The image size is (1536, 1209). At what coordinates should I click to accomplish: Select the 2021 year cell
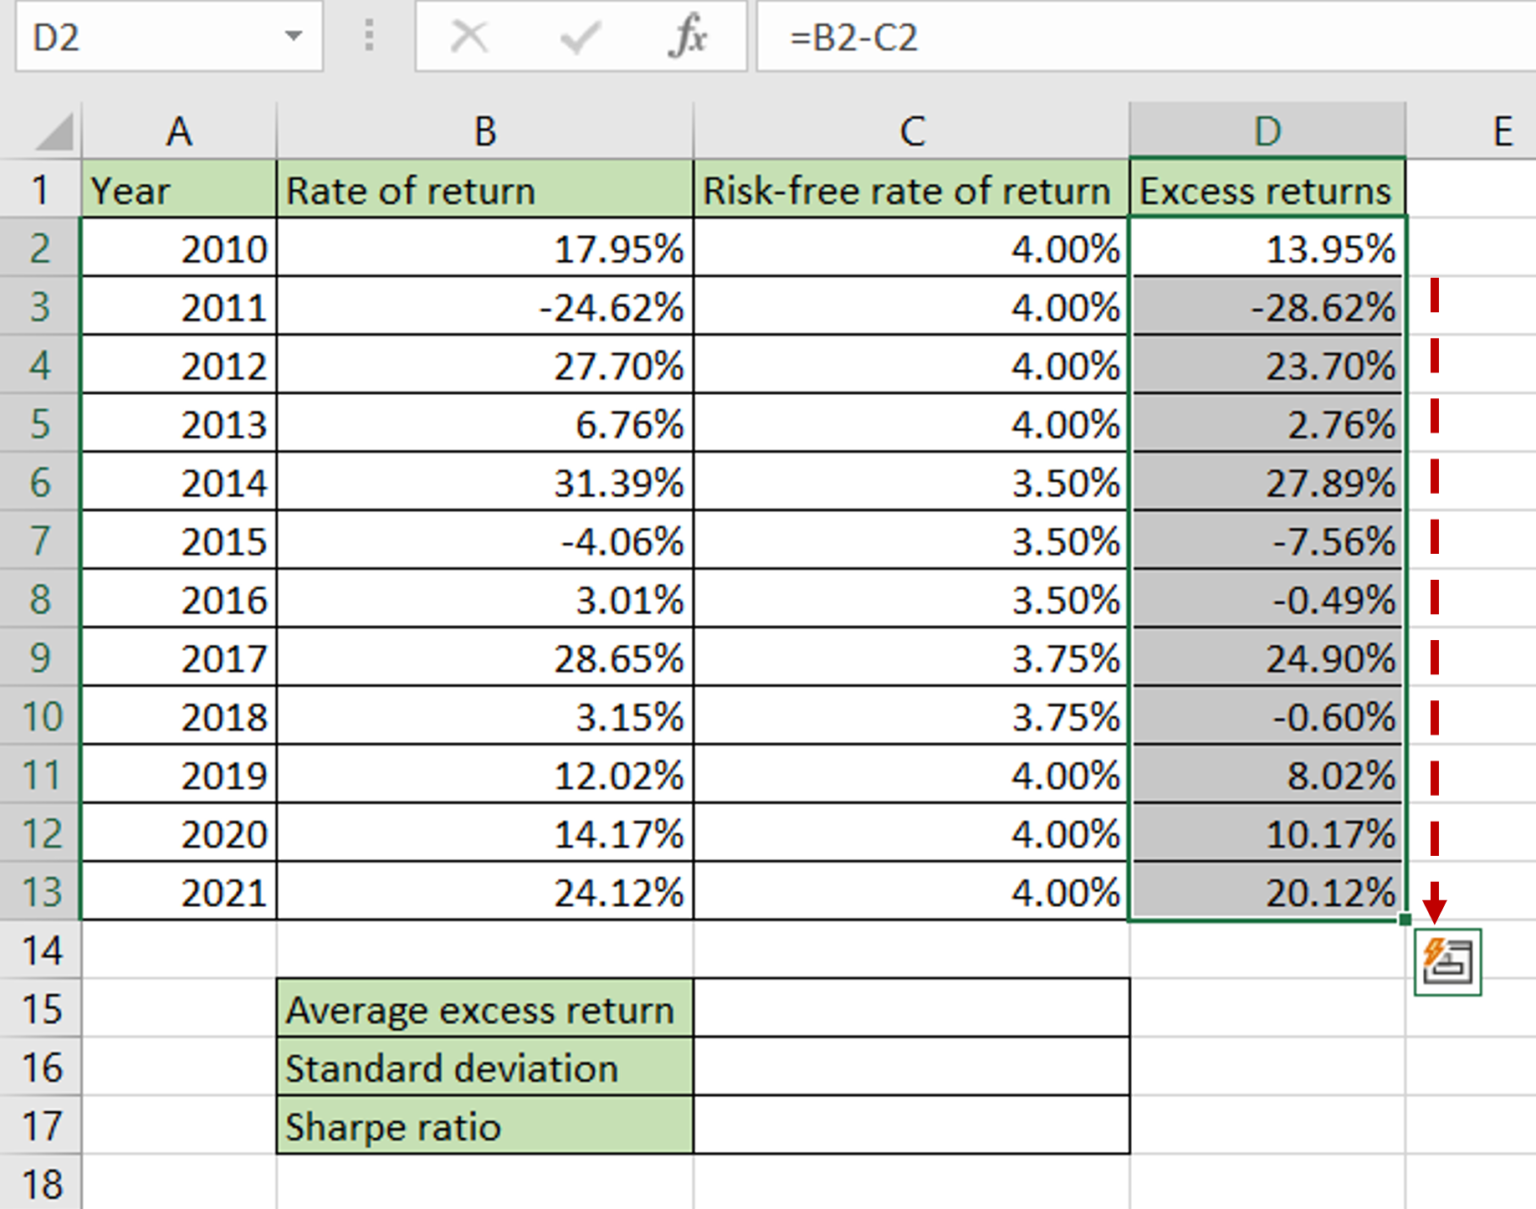click(180, 893)
